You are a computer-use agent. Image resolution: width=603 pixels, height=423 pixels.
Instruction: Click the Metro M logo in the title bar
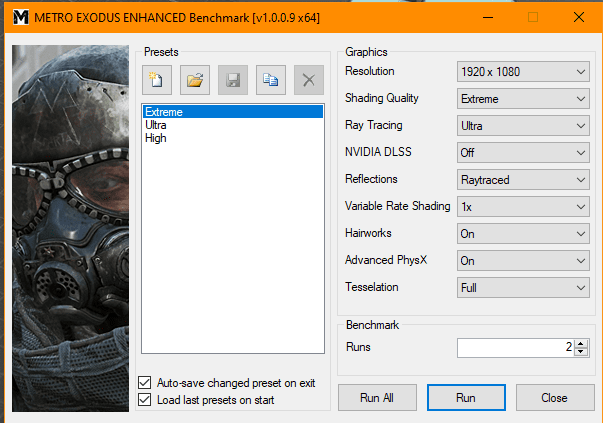(21, 17)
